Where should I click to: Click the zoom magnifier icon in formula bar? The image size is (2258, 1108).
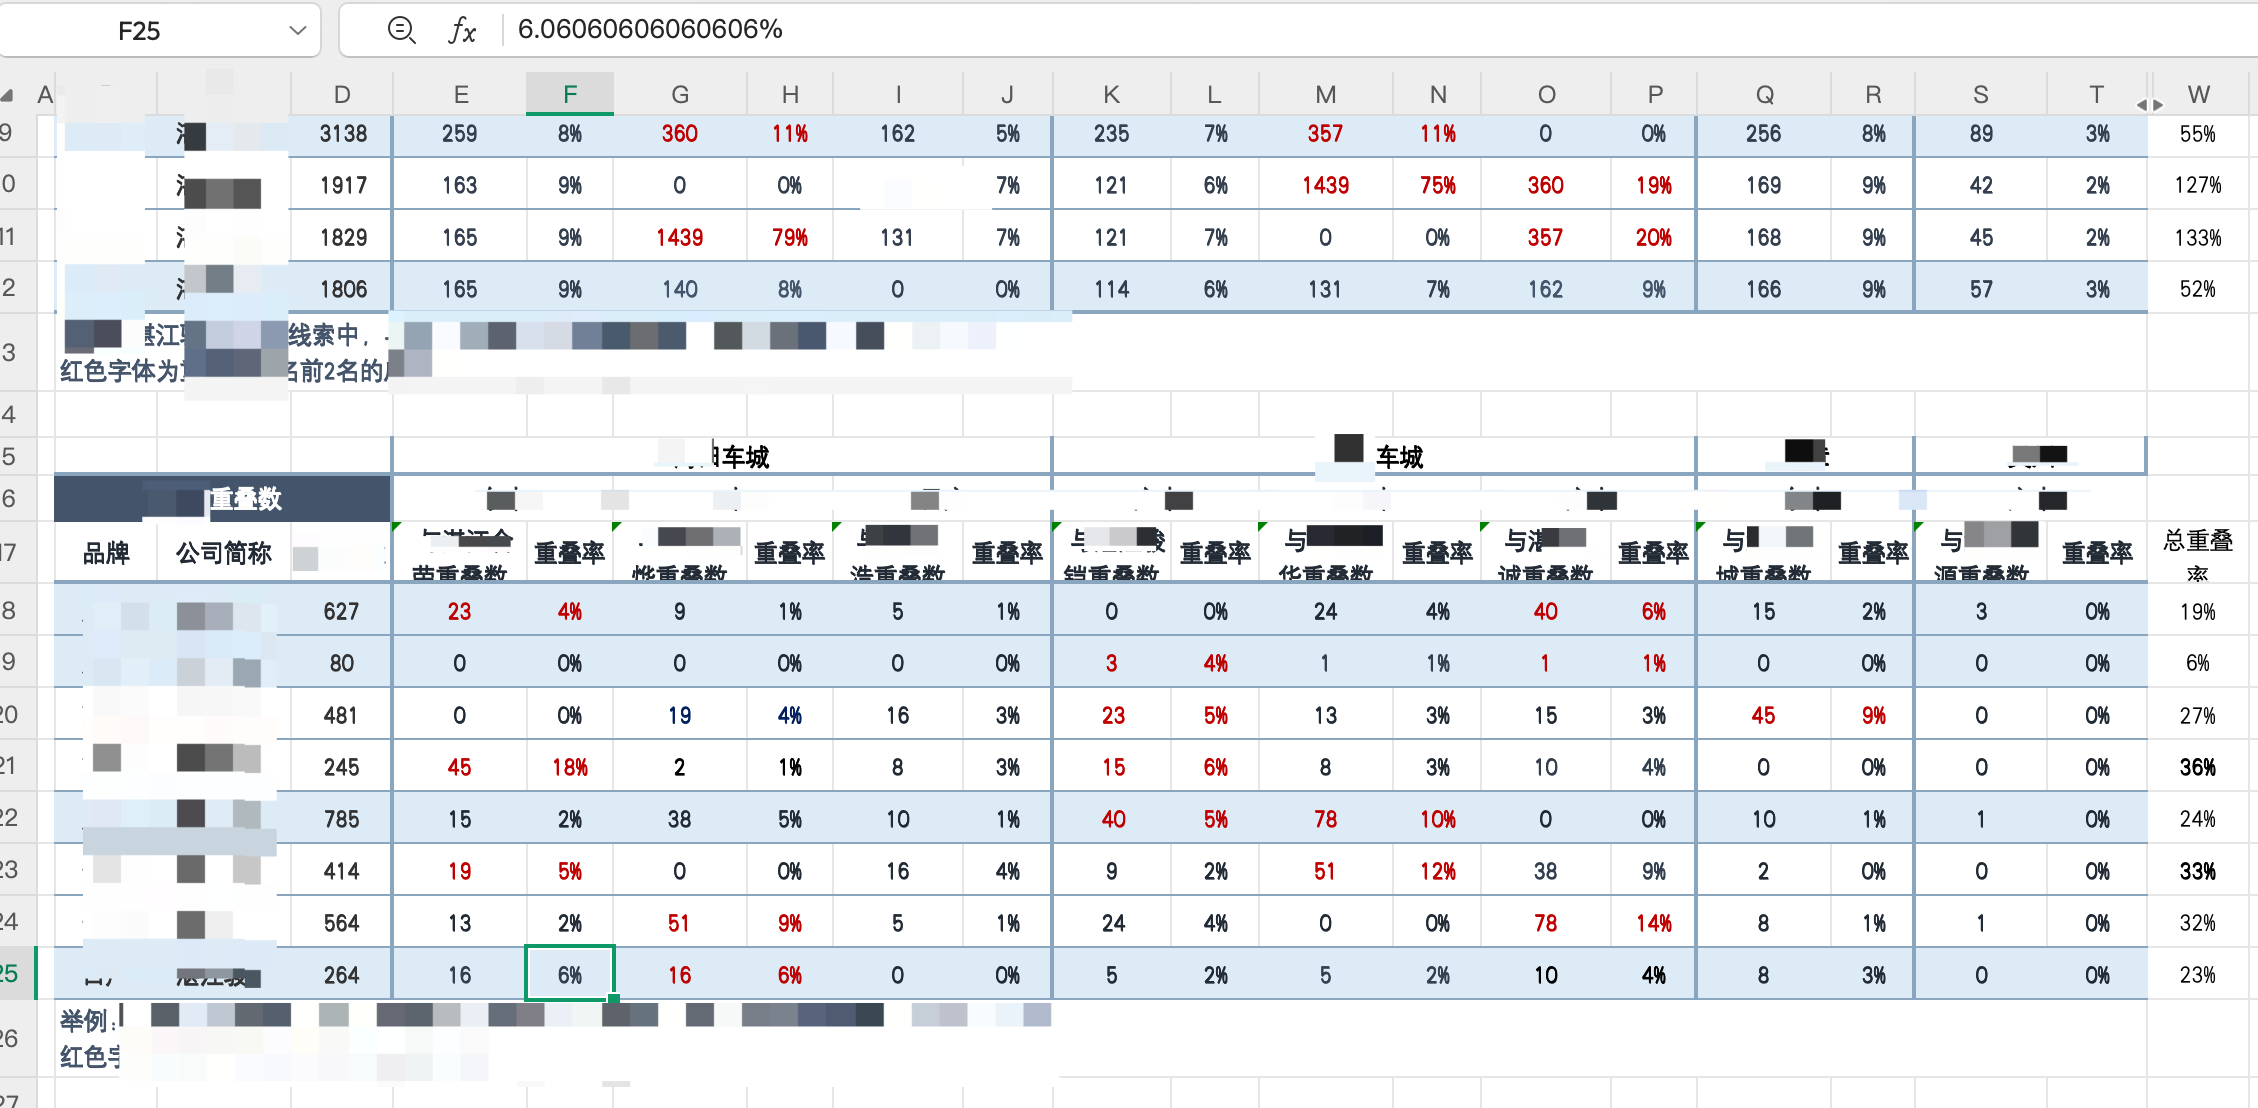pos(401,30)
